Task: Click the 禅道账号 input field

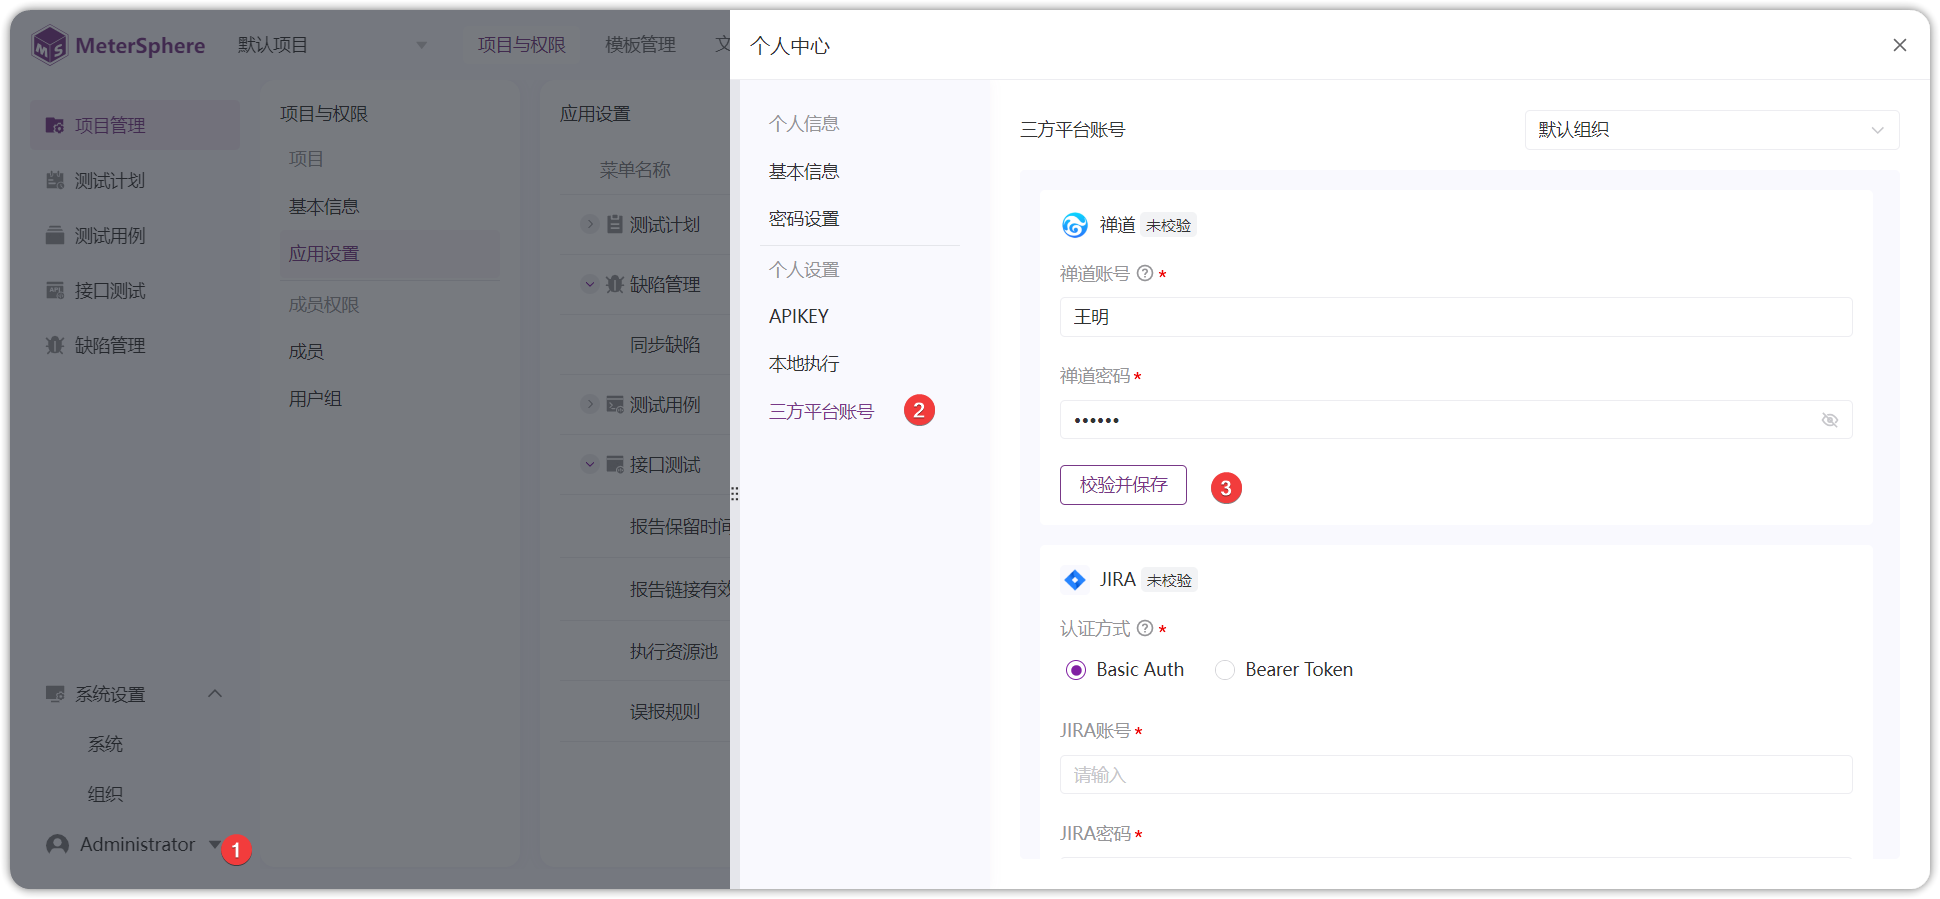Action: (1456, 317)
